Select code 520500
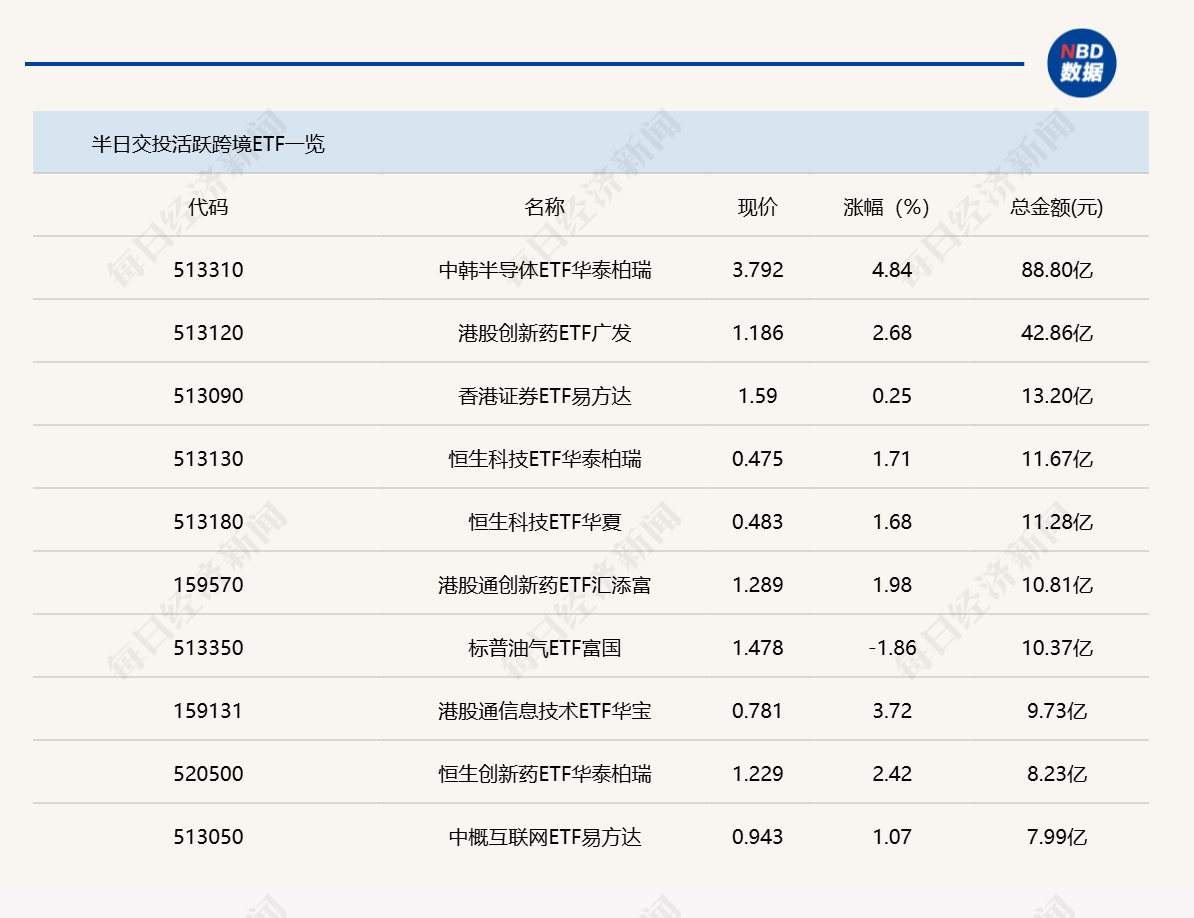Image resolution: width=1194 pixels, height=918 pixels. [x=209, y=775]
